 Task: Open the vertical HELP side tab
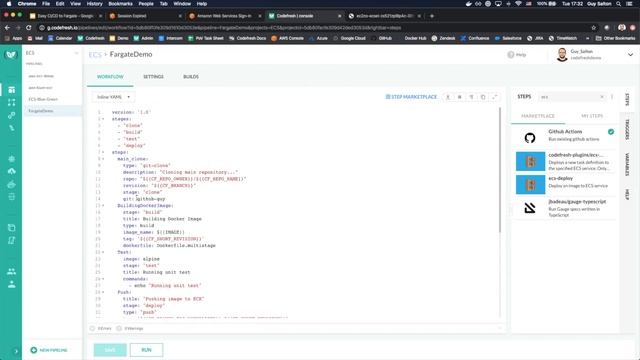(627, 194)
